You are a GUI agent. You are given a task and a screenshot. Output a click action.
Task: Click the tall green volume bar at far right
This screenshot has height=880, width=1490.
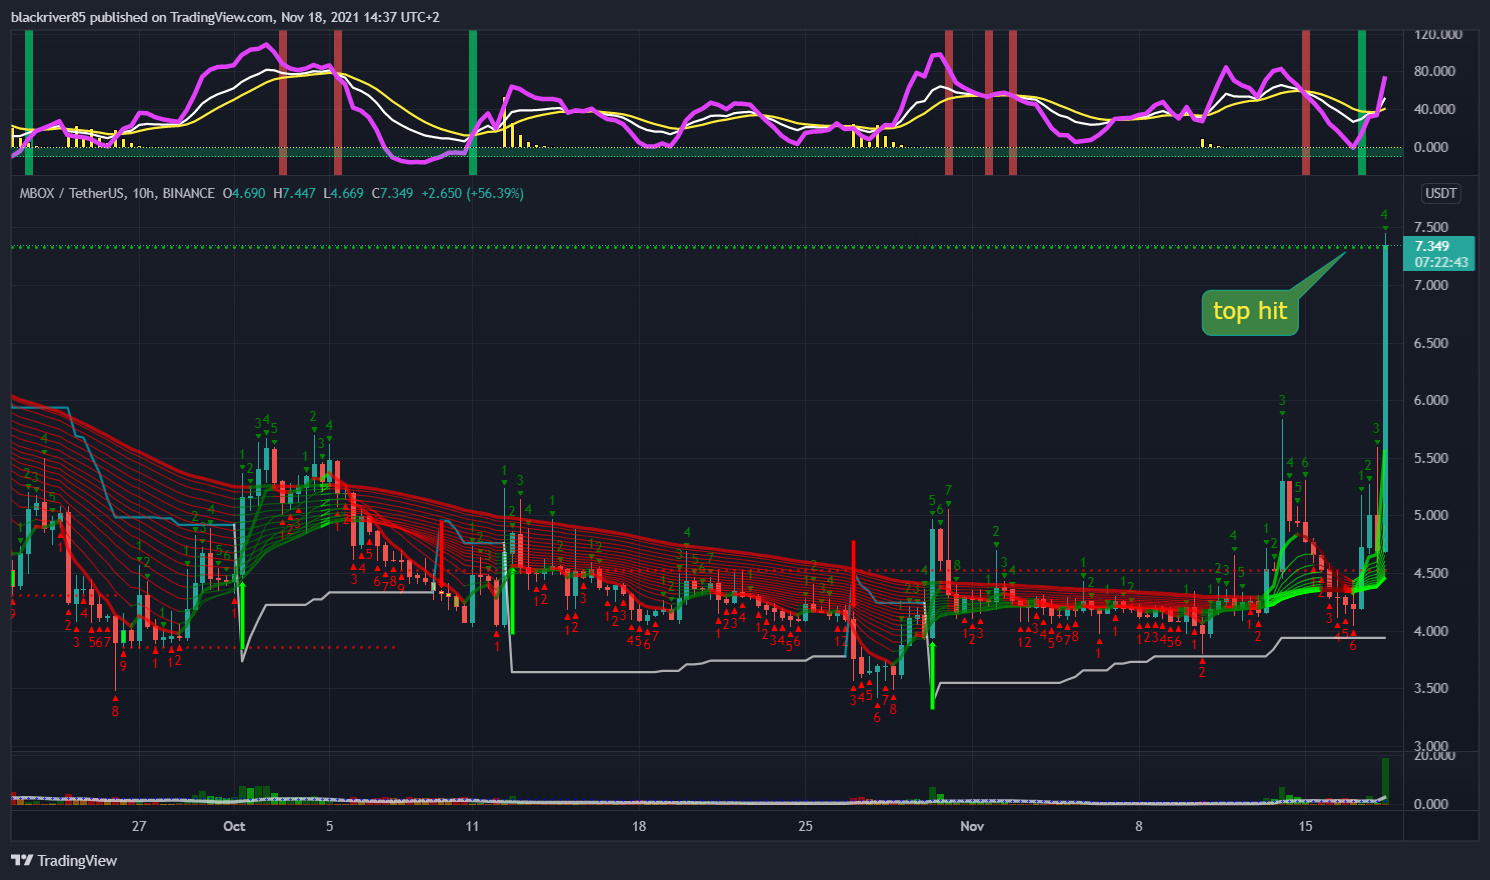(1386, 780)
